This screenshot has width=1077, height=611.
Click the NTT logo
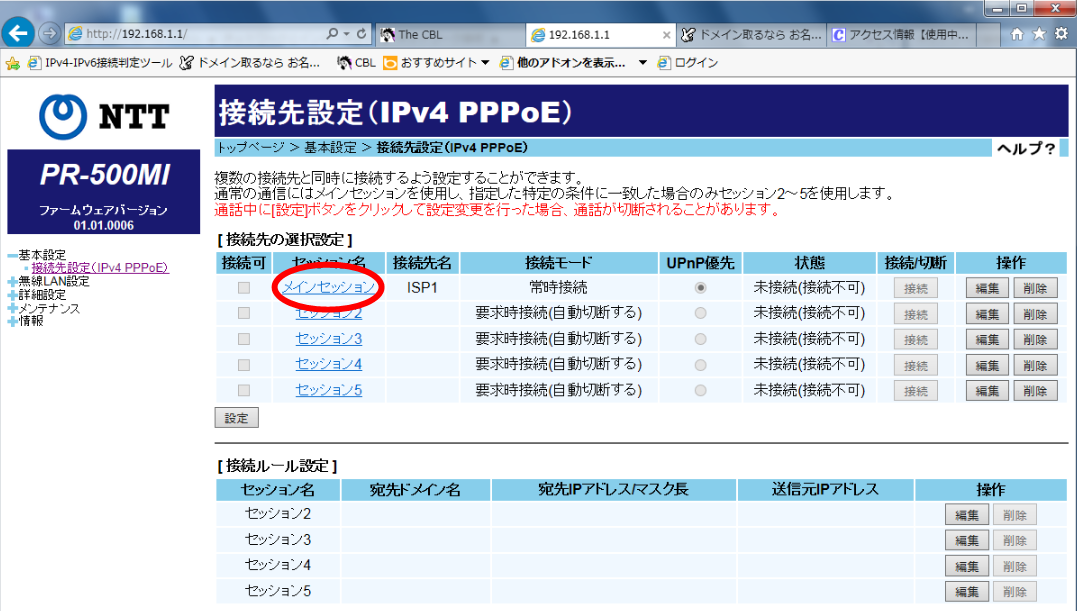(x=102, y=113)
